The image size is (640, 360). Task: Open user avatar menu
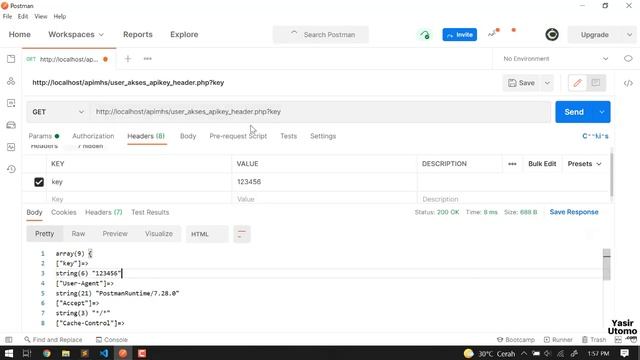click(552, 35)
